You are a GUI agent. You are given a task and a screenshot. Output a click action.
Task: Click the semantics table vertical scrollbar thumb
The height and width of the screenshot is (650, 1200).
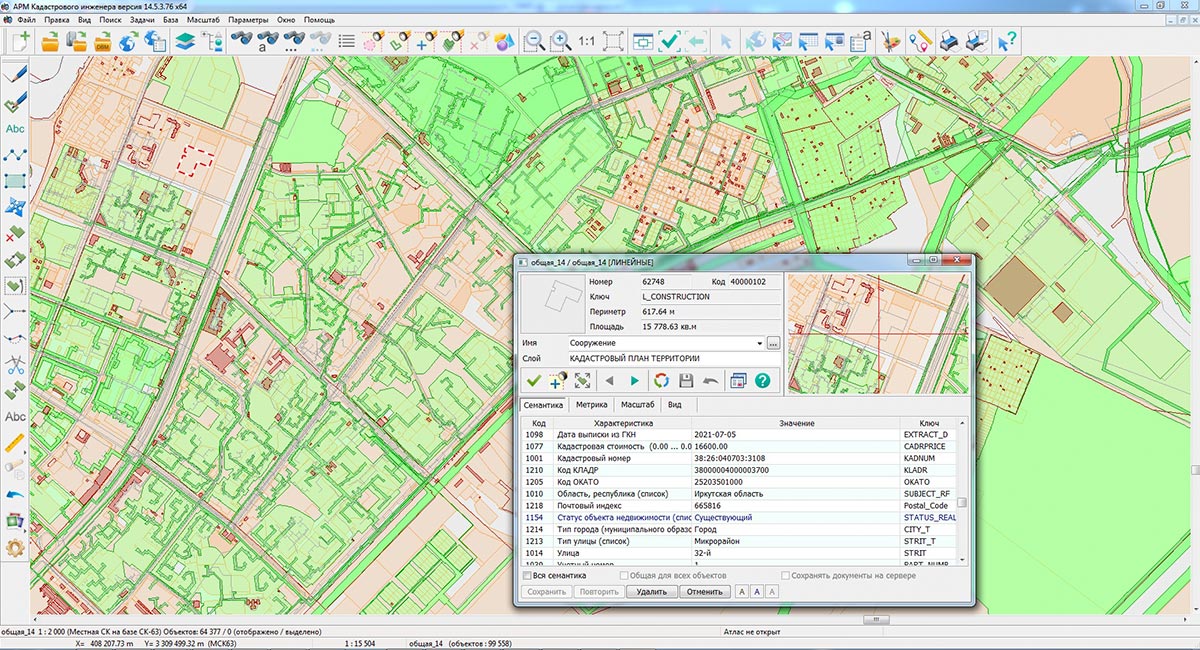[962, 504]
